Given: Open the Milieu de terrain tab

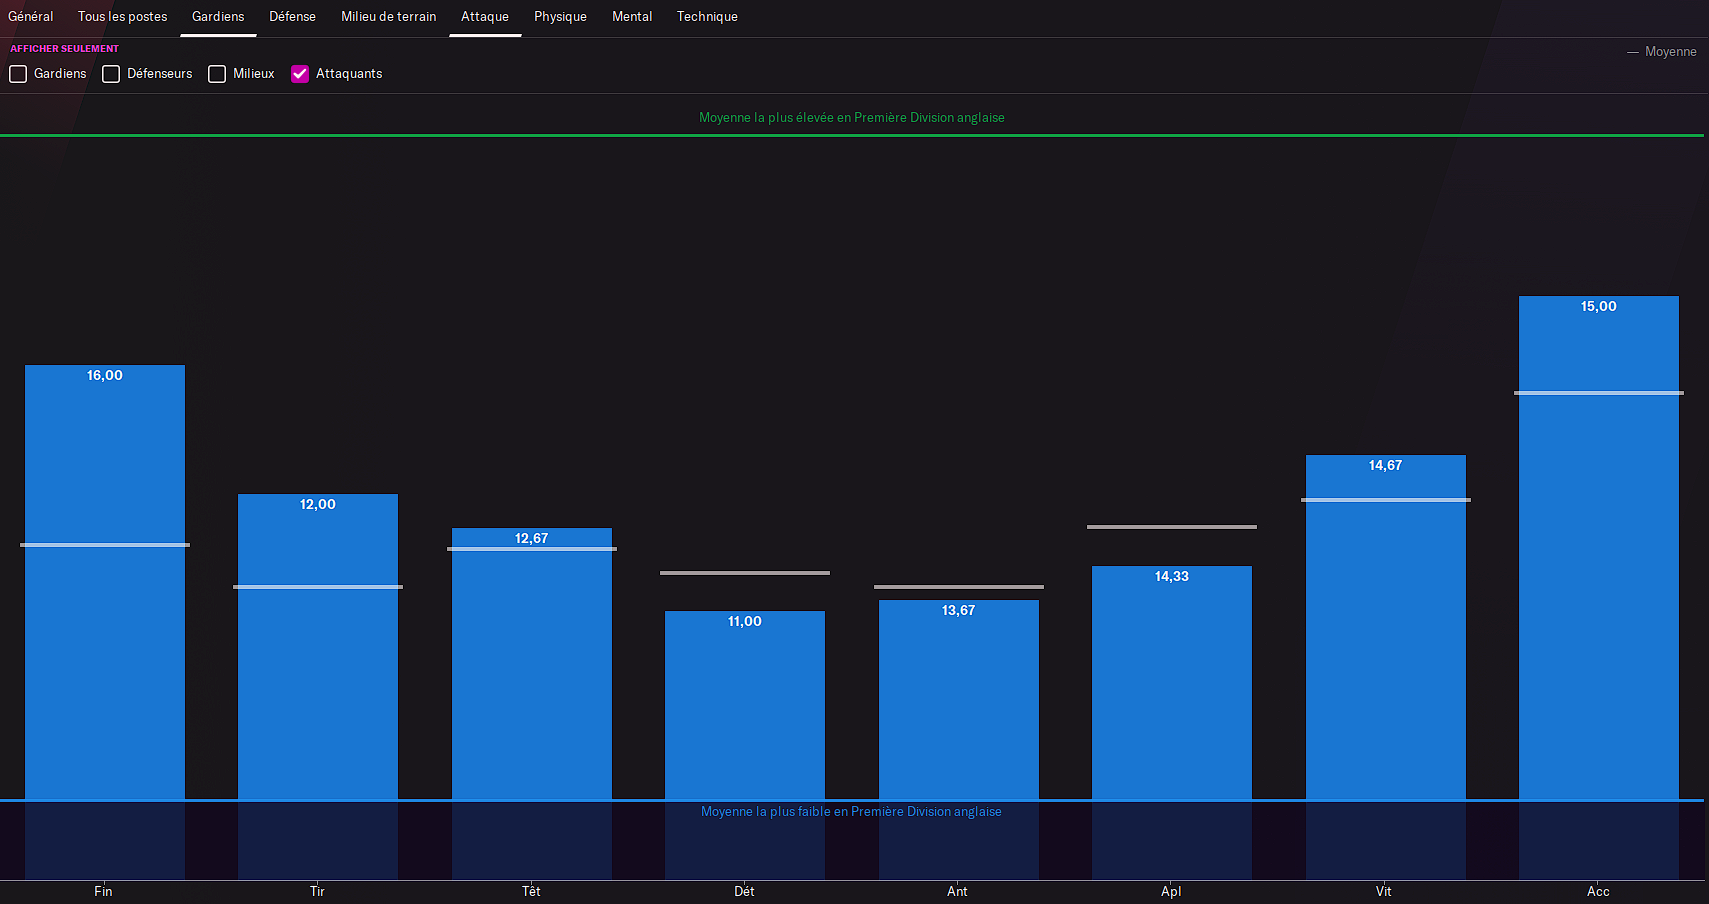Looking at the screenshot, I should pos(389,17).
